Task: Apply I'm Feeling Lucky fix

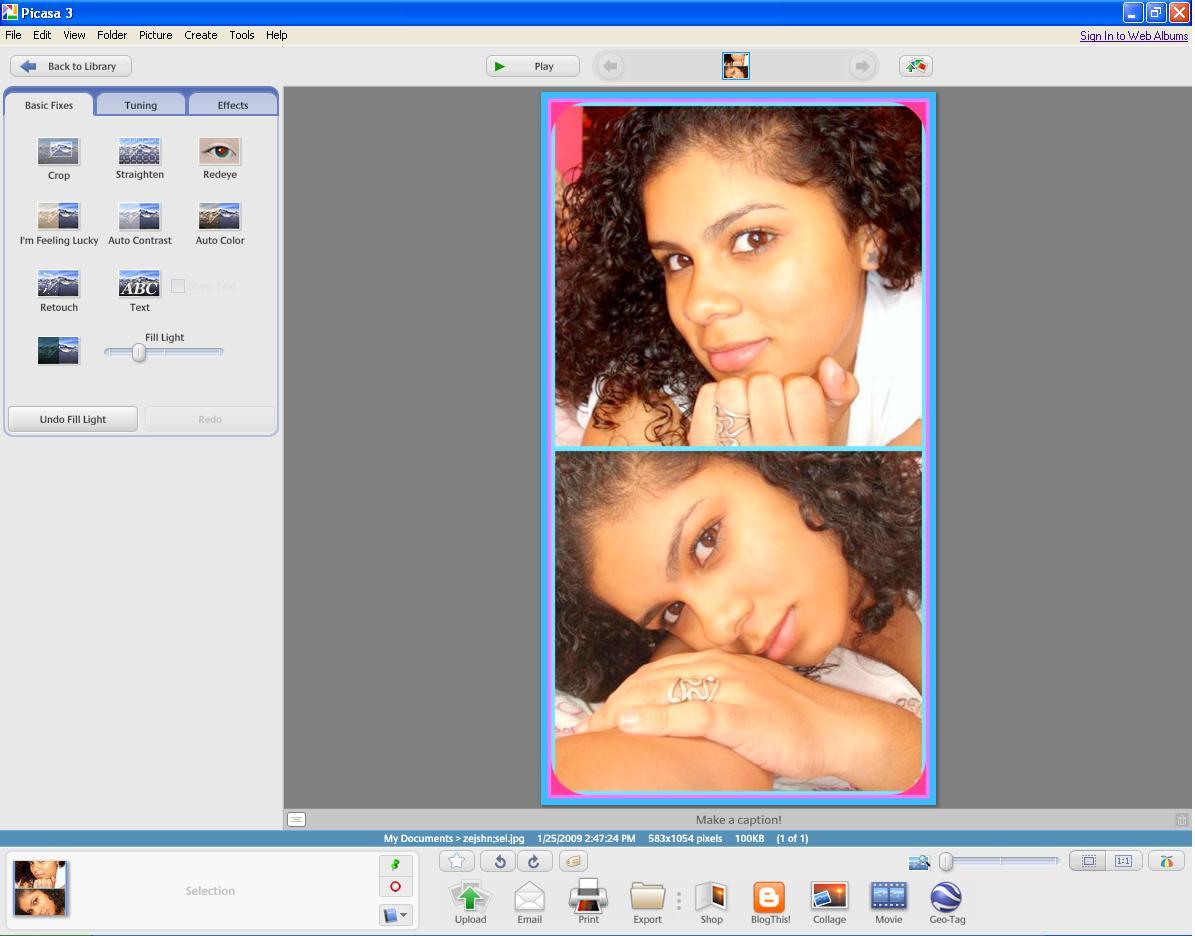Action: coord(59,216)
